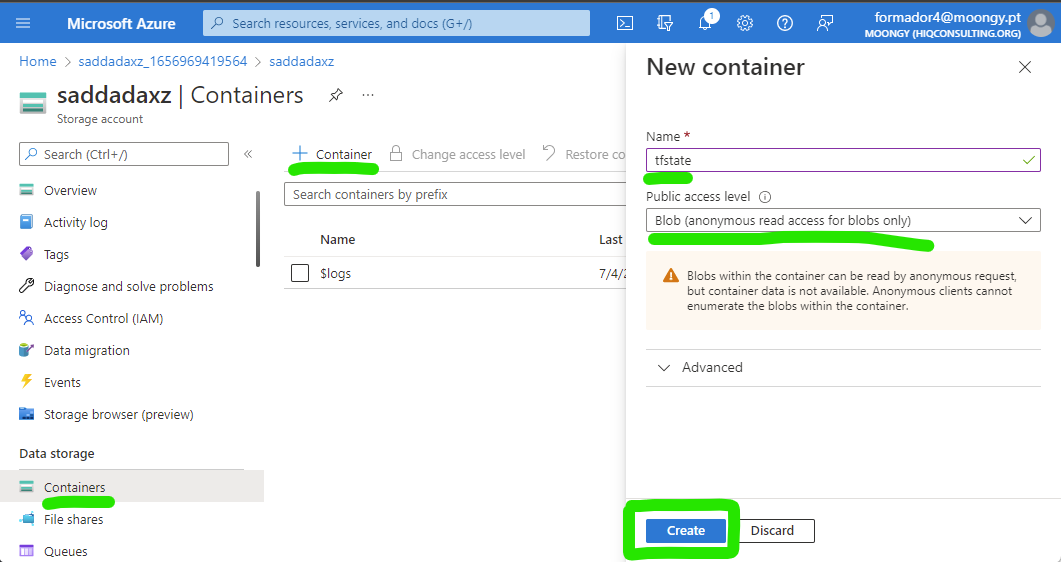Open the Public access level dropdown

843,220
